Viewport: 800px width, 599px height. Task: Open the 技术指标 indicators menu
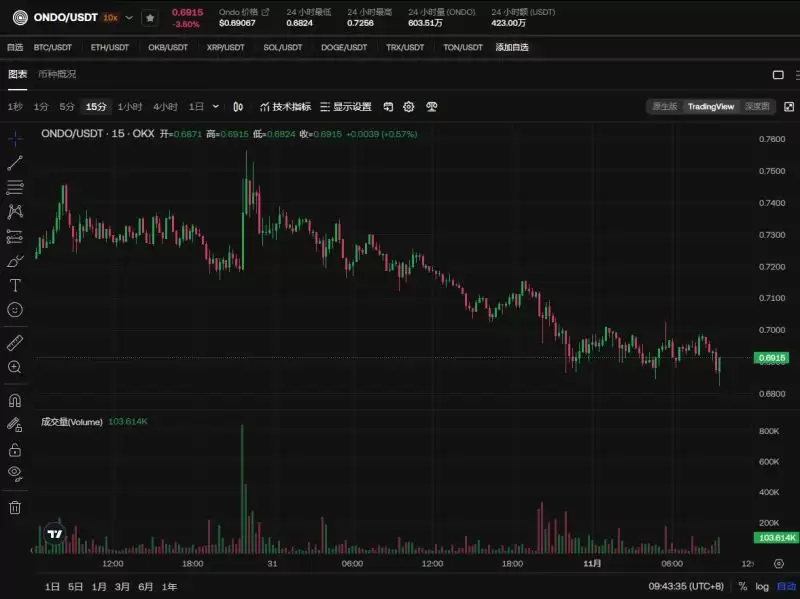click(x=285, y=107)
